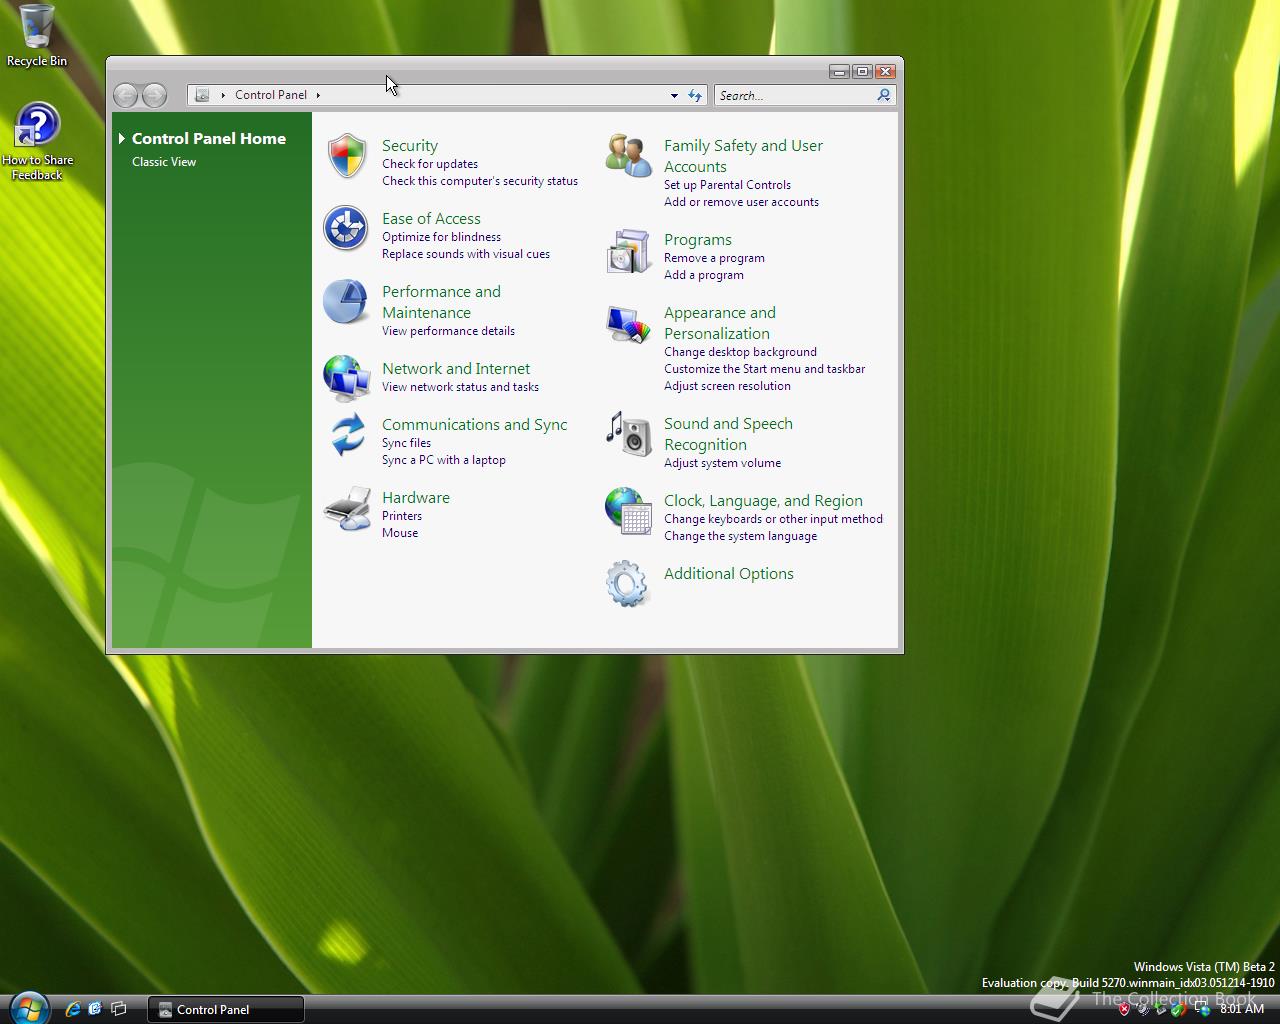This screenshot has height=1024, width=1280.
Task: Click the search magnifier icon
Action: point(883,95)
